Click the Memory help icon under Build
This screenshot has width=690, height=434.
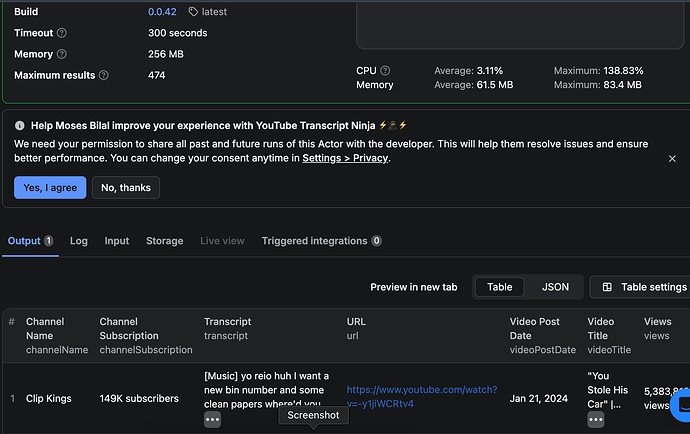tap(62, 54)
